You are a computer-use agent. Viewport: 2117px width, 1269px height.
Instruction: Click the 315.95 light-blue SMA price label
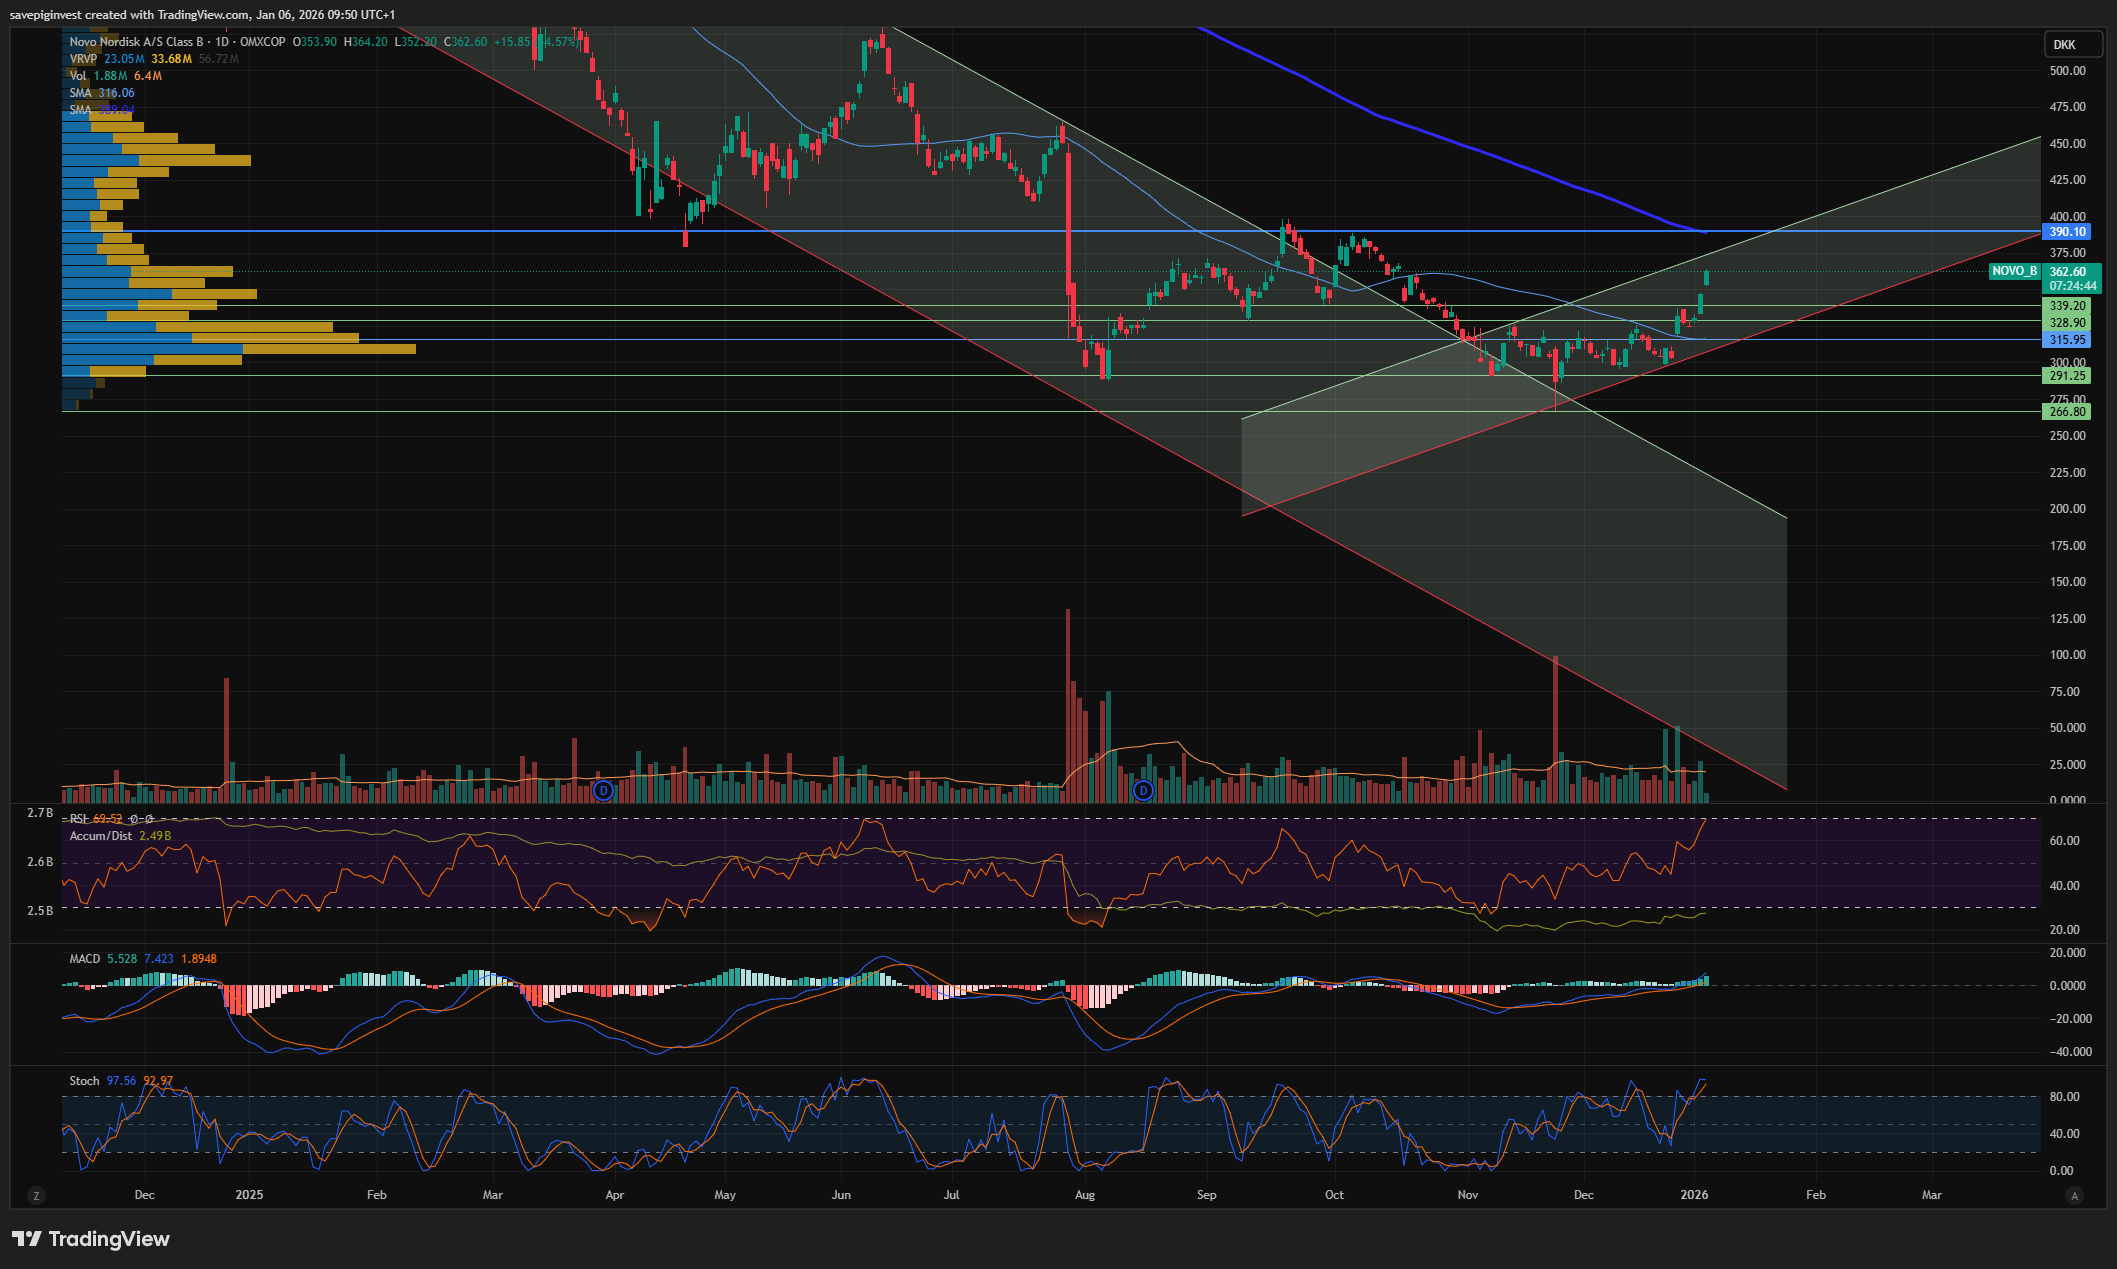2067,340
